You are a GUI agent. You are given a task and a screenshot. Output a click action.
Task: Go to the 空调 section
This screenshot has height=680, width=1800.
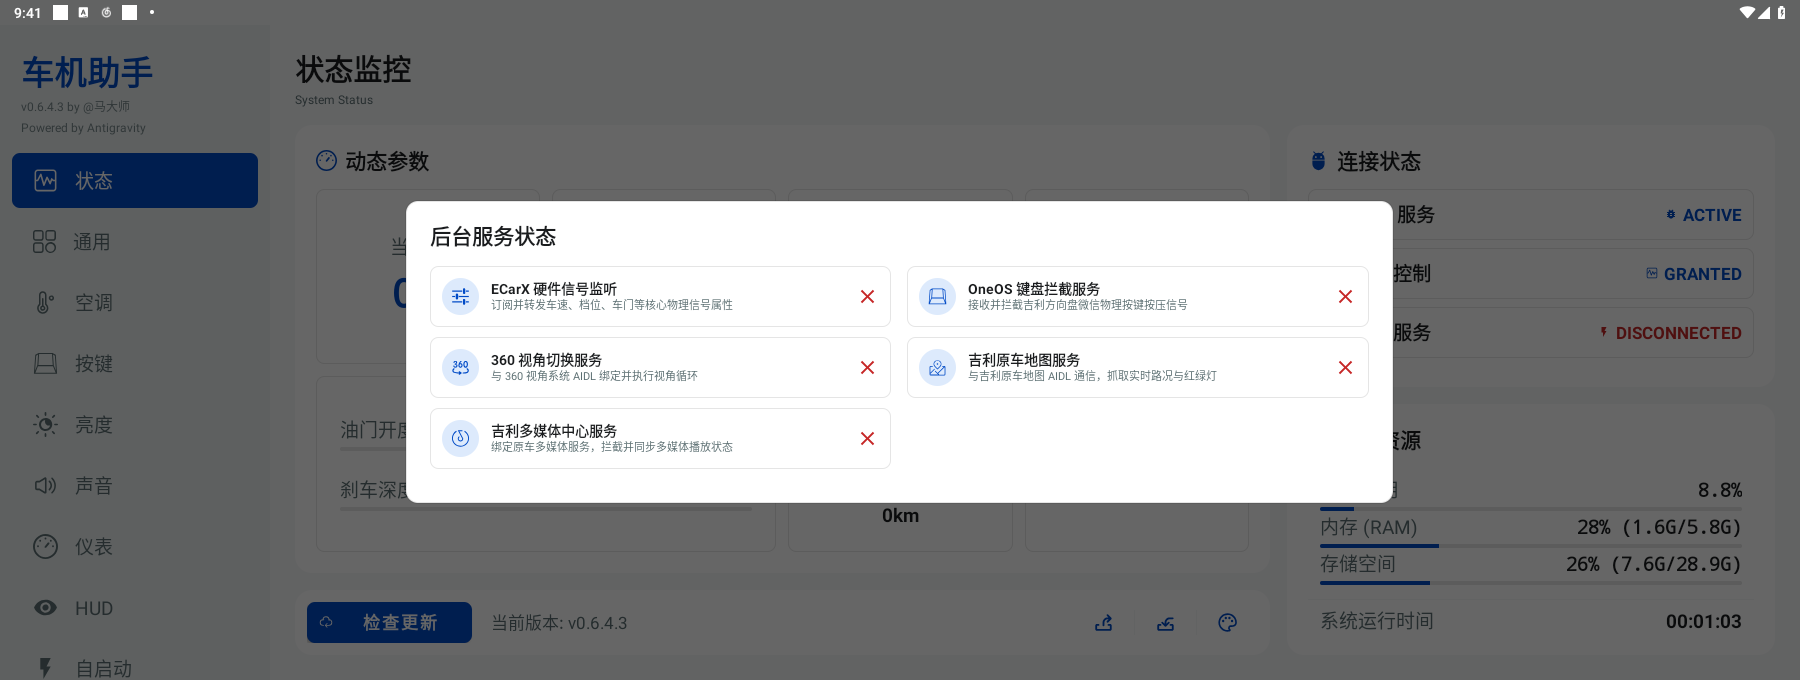(x=135, y=302)
